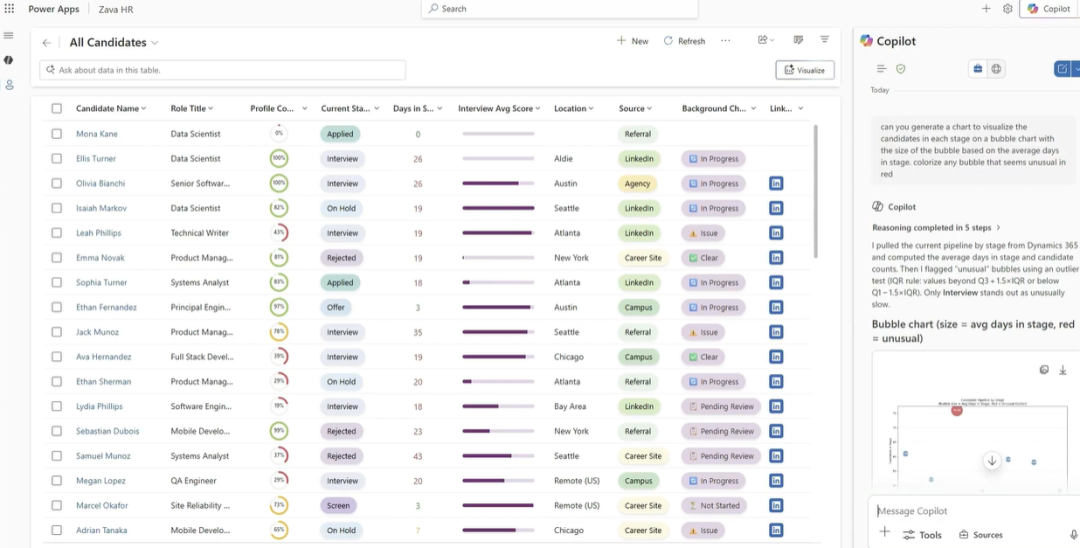Screen dimensions: 1080x548
Task: Open the LinkedIn icon in Jack Munoz's row
Action: click(776, 333)
